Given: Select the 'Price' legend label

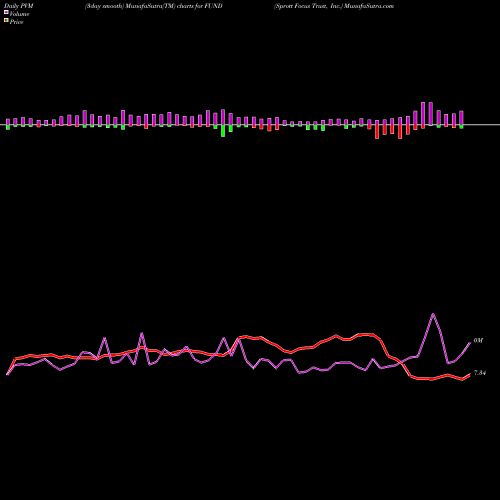Looking at the screenshot, I should (16, 22).
